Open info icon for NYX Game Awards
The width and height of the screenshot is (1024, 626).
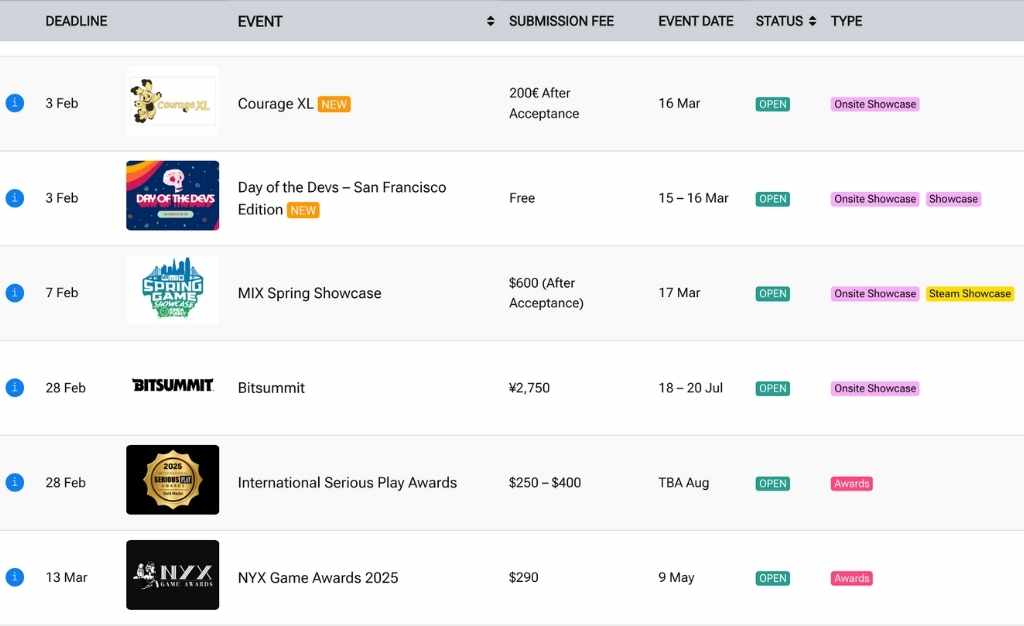(15, 577)
